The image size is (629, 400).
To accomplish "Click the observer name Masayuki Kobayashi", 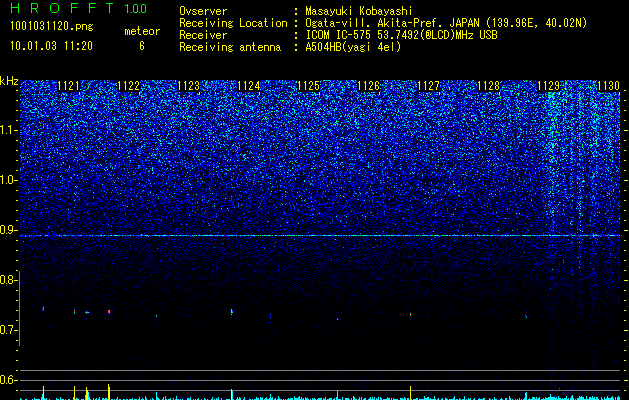I will point(359,11).
